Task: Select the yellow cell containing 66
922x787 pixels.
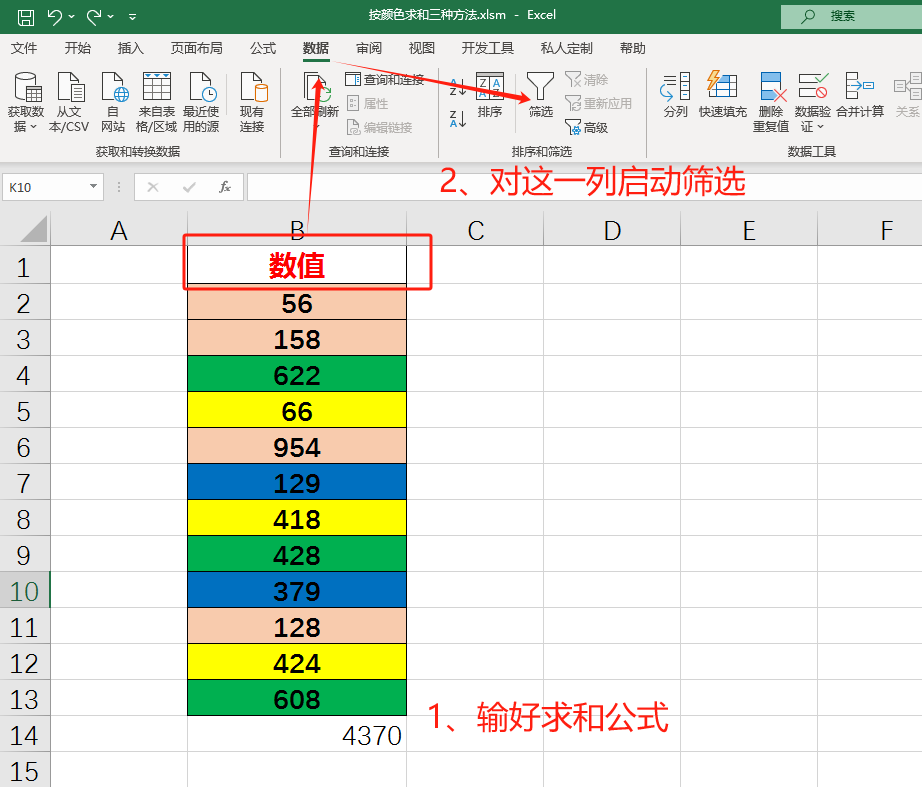Action: [x=297, y=410]
